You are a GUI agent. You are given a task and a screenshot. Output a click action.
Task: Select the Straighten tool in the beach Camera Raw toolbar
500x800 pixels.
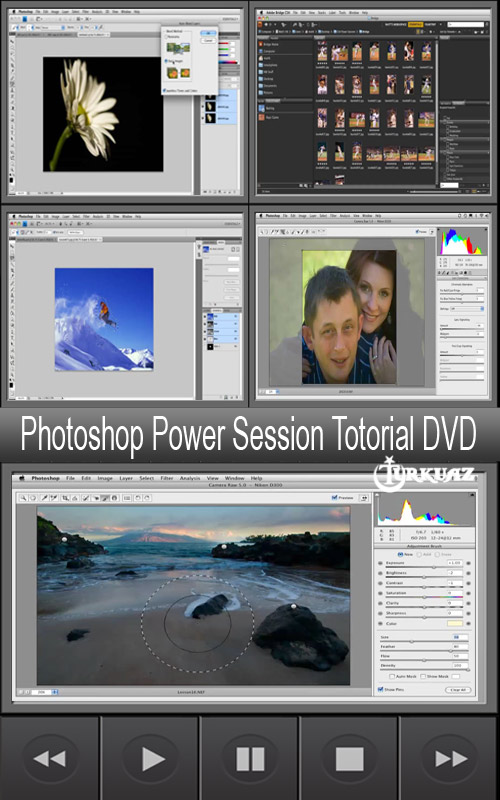(x=74, y=497)
